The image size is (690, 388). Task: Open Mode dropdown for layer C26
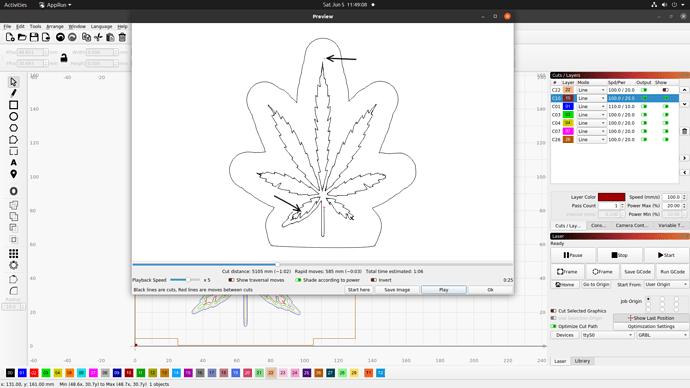tap(591, 139)
